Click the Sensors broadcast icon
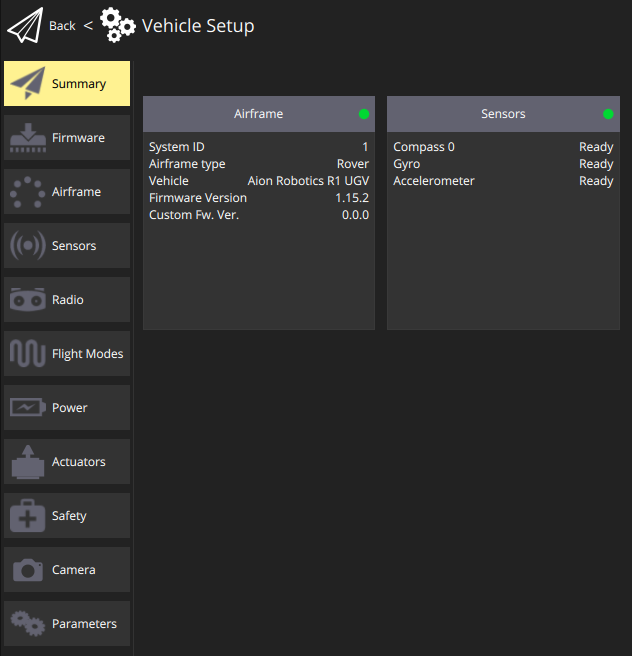The width and height of the screenshot is (632, 656). tap(28, 246)
